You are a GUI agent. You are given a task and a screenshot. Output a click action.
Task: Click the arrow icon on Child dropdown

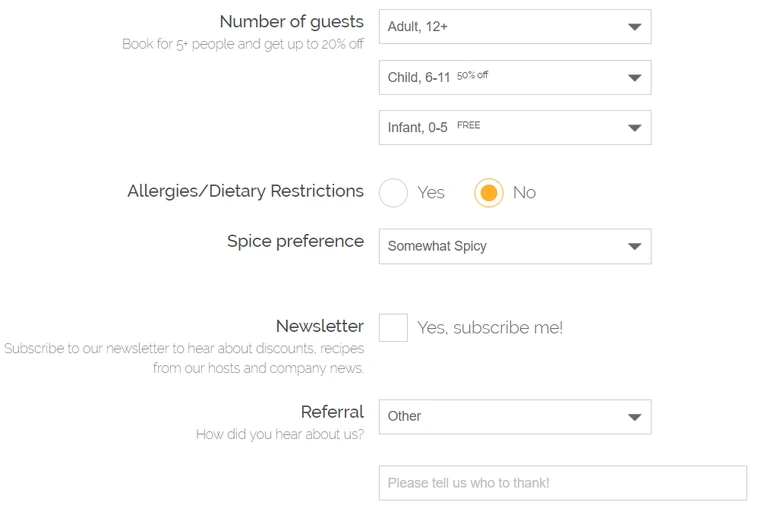634,77
